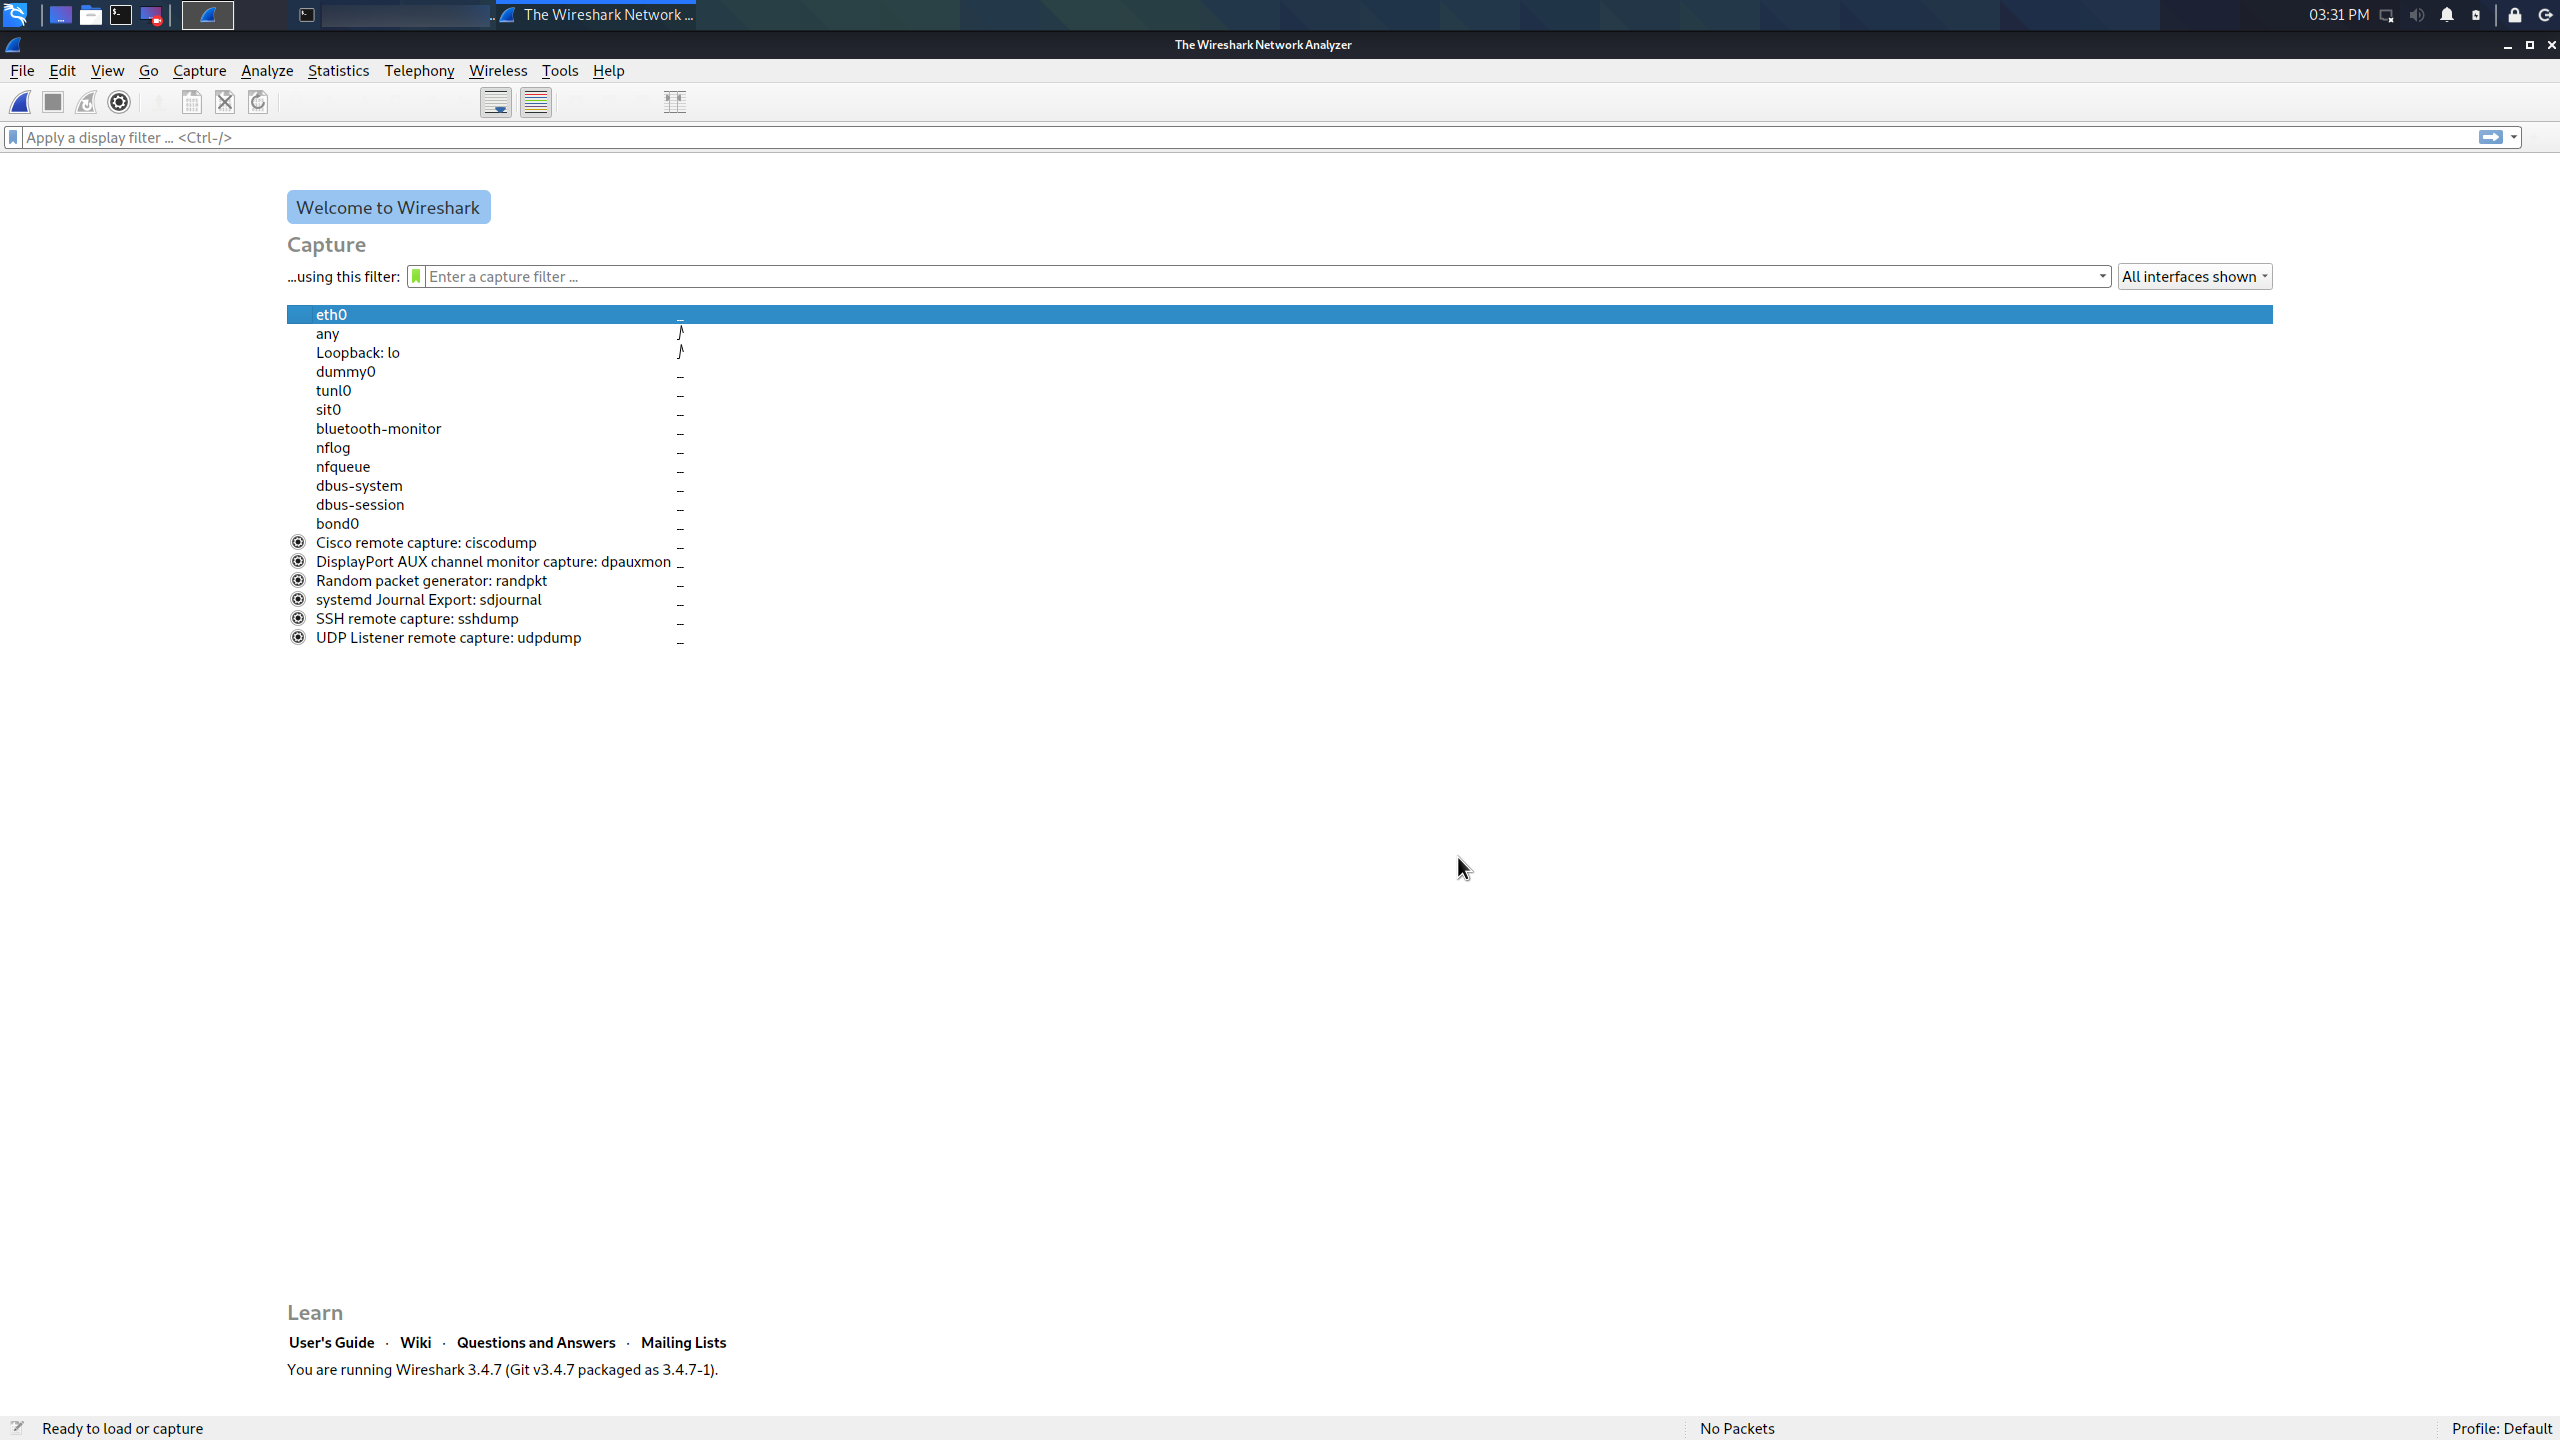
Task: Expand the capture filter history dropdown
Action: tap(2102, 277)
